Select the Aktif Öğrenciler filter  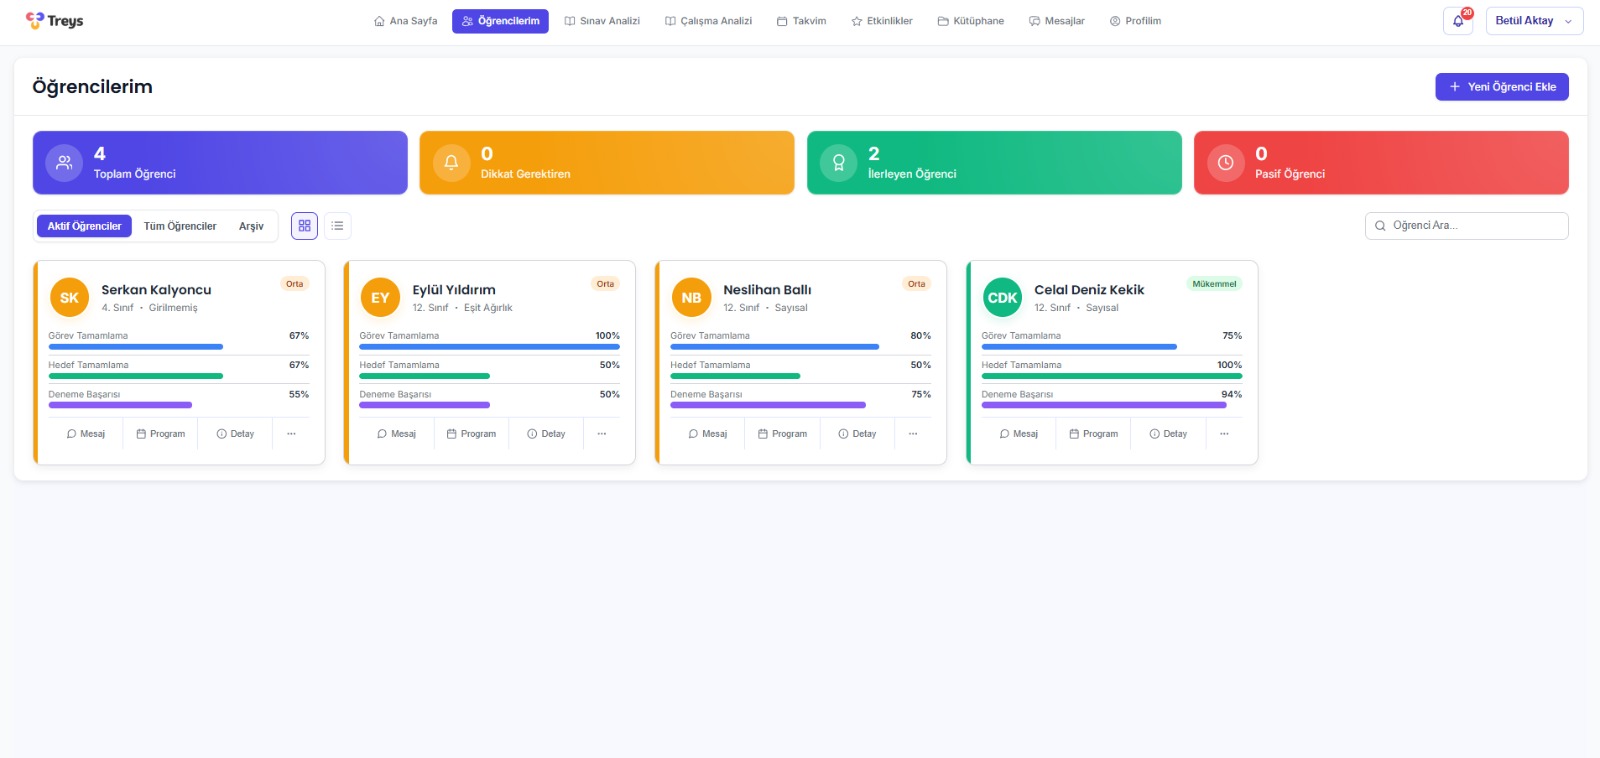[84, 226]
